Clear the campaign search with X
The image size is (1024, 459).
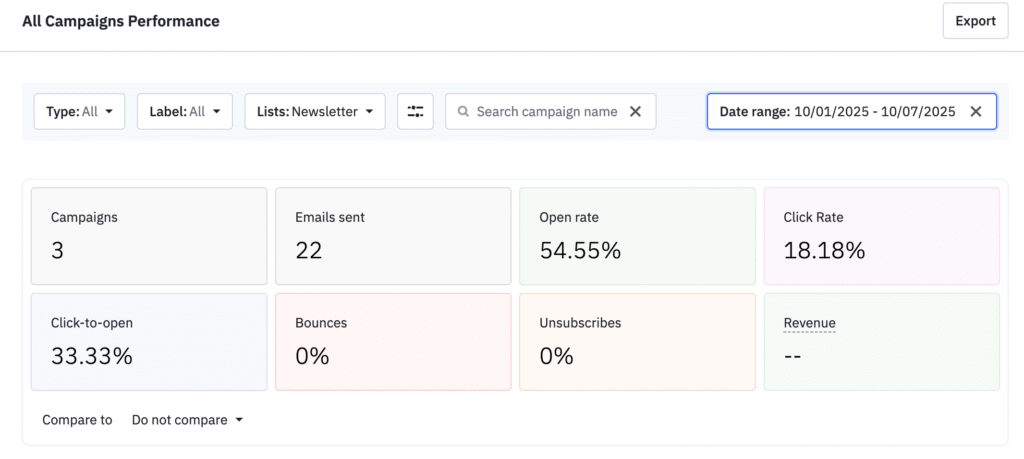(635, 112)
